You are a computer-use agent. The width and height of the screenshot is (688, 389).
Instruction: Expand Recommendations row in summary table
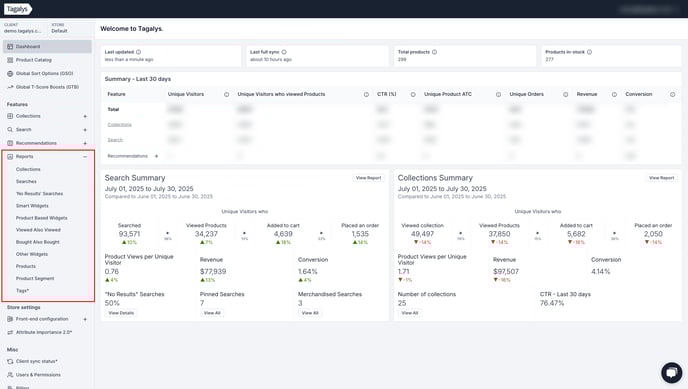(156, 156)
